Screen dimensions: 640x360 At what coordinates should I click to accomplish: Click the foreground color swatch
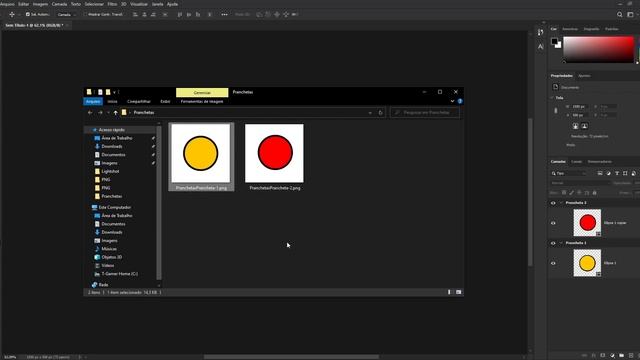pos(554,41)
